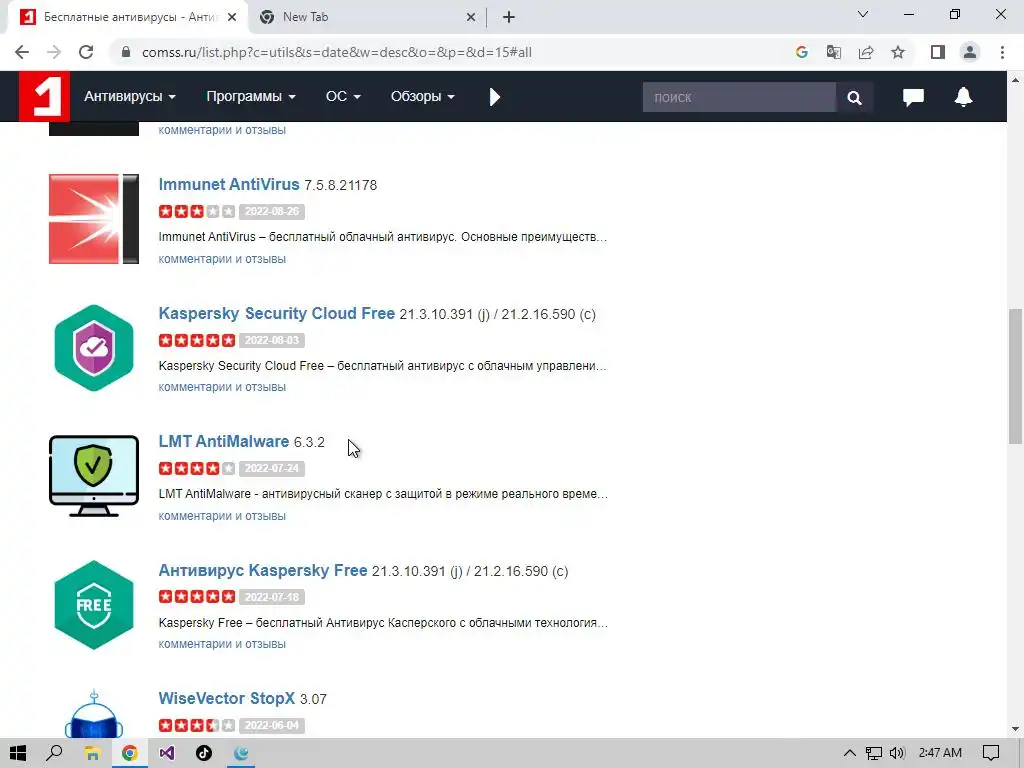Screen dimensions: 1024x768
Task: Click date badge 2022-08-03
Action: point(272,340)
